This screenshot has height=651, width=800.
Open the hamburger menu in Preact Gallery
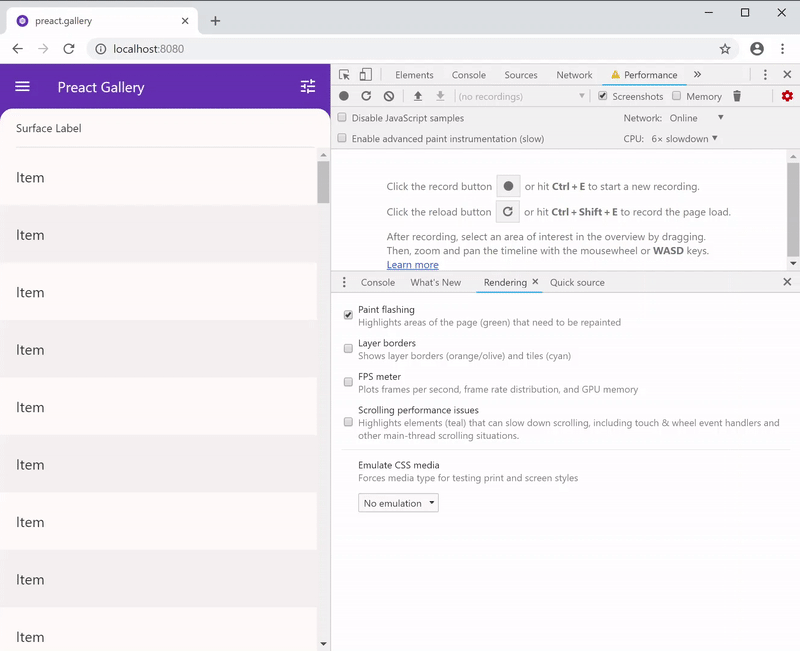click(22, 87)
